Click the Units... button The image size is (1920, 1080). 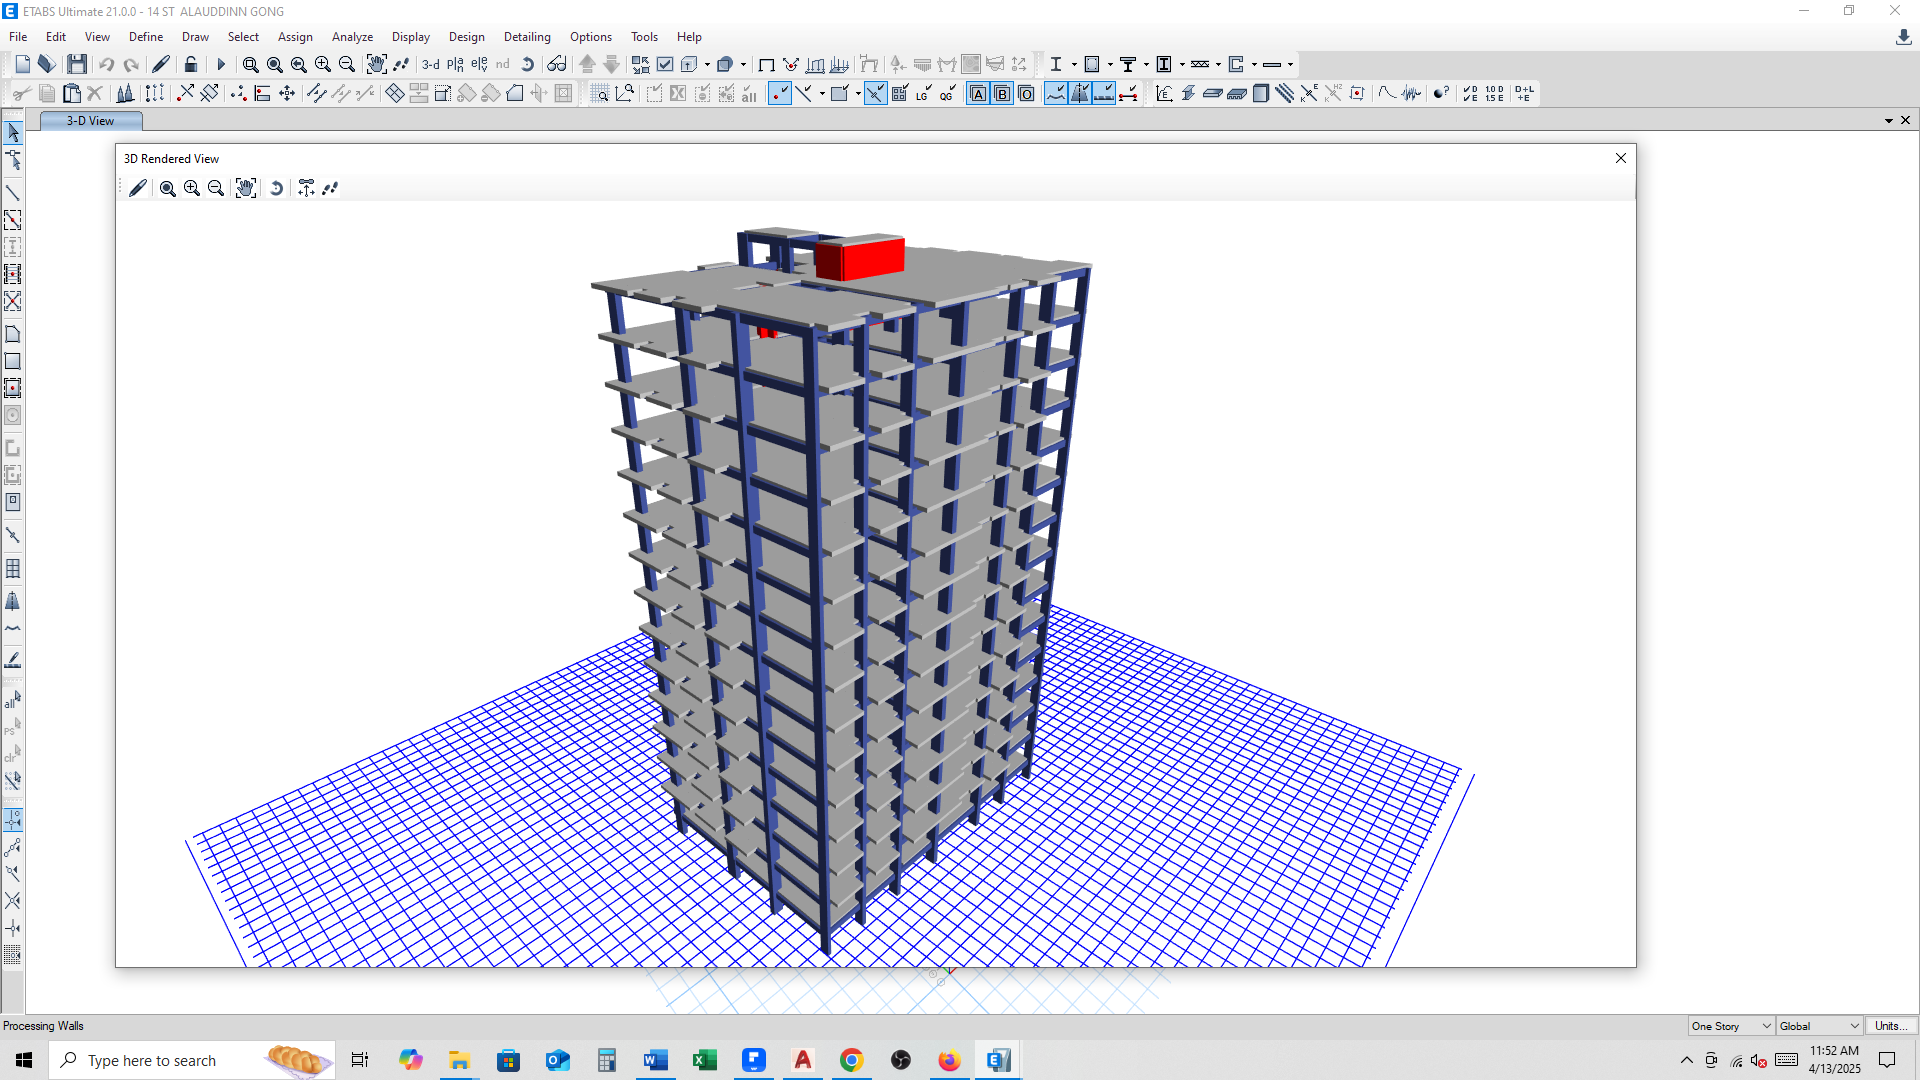(x=1889, y=1026)
